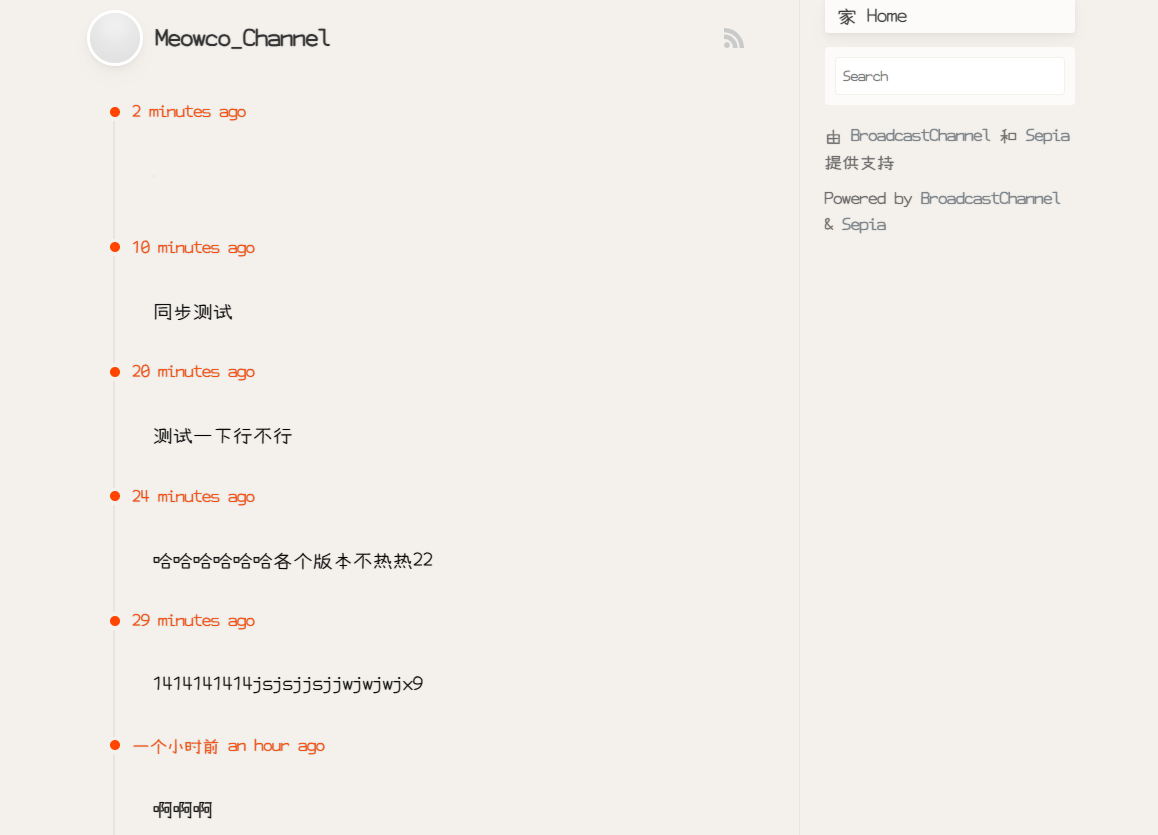1158x835 pixels.
Task: Click the orange dot beside "10 minutes ago"
Action: (x=115, y=248)
